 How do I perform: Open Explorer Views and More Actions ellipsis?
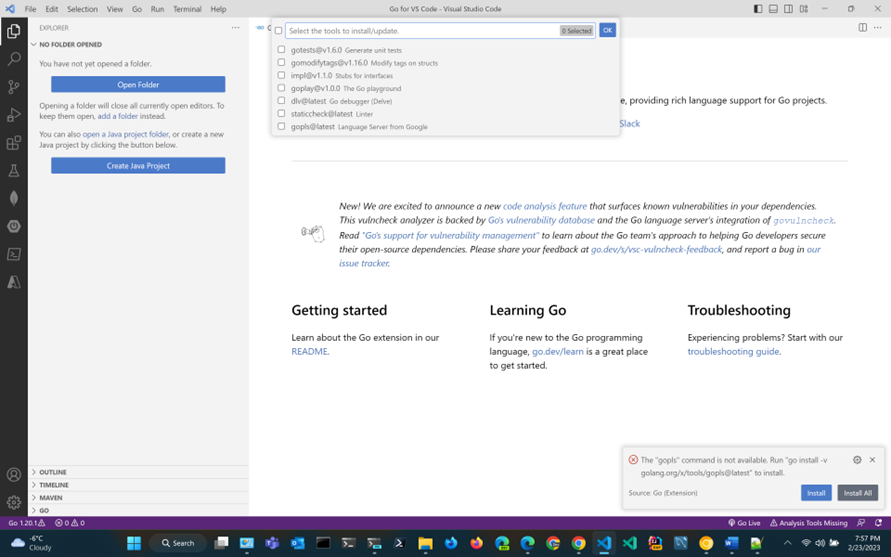point(235,27)
